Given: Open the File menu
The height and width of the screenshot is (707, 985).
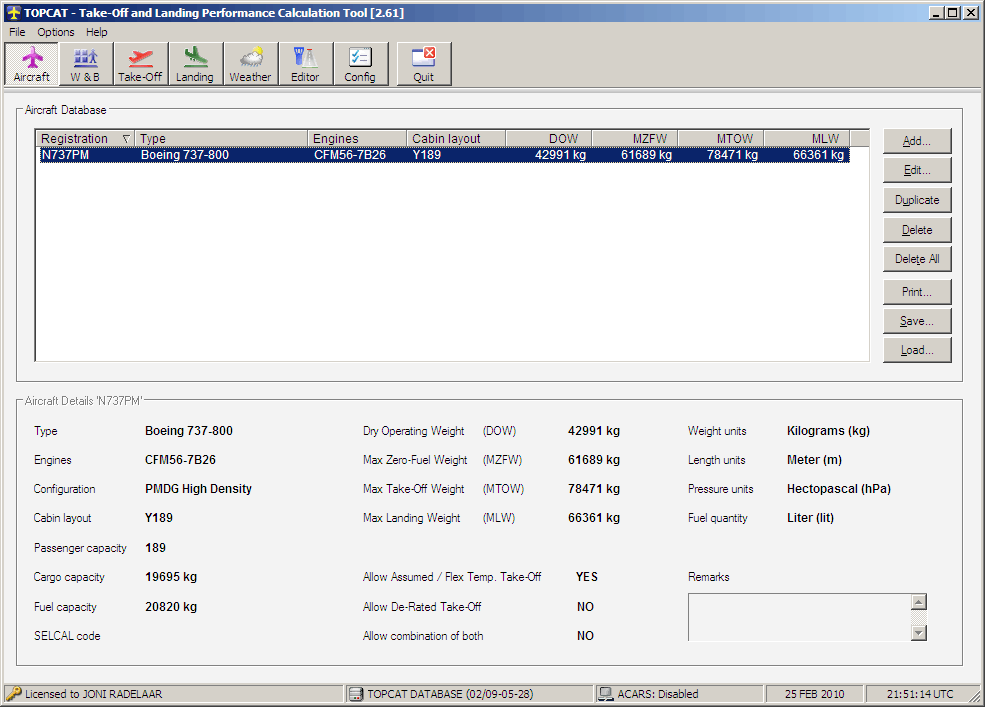Looking at the screenshot, I should (x=17, y=32).
